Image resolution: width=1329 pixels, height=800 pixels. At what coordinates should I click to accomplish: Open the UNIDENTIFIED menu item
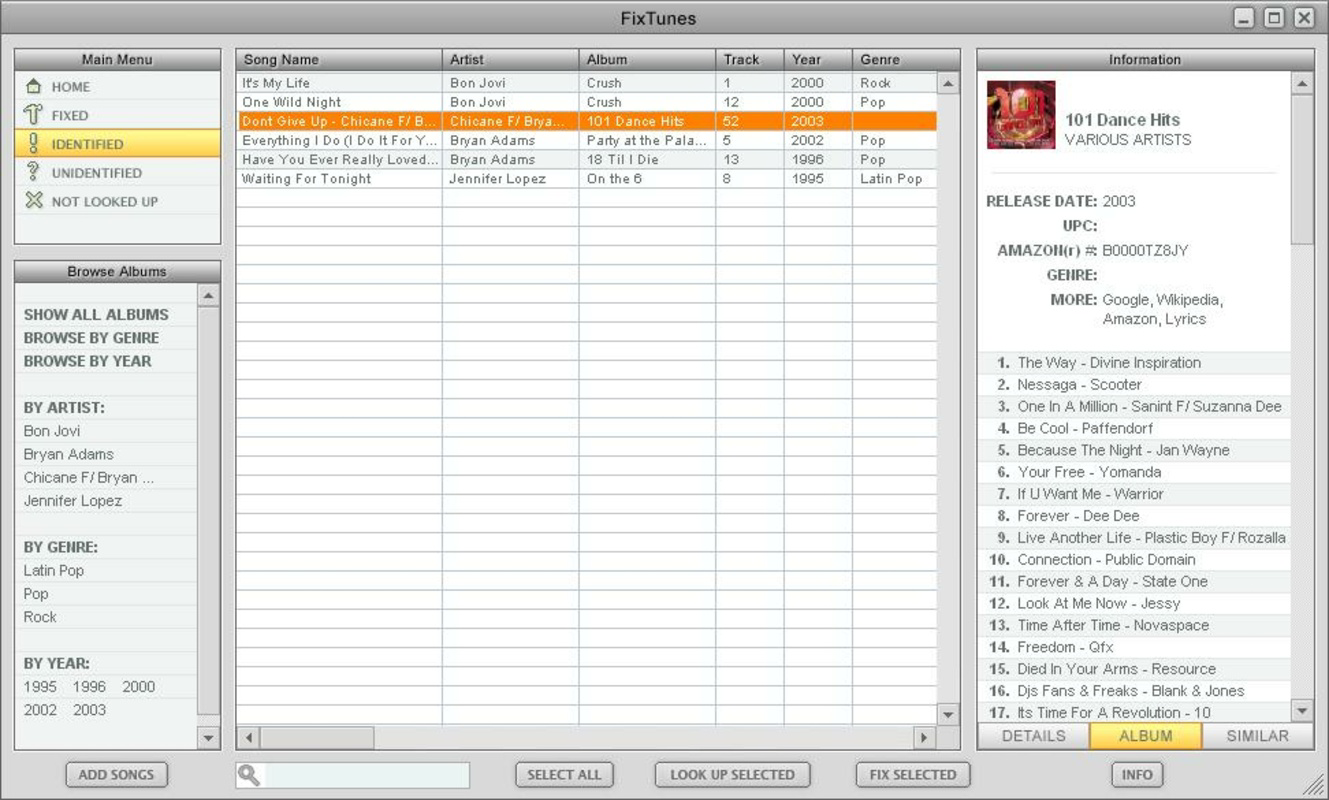[x=118, y=173]
